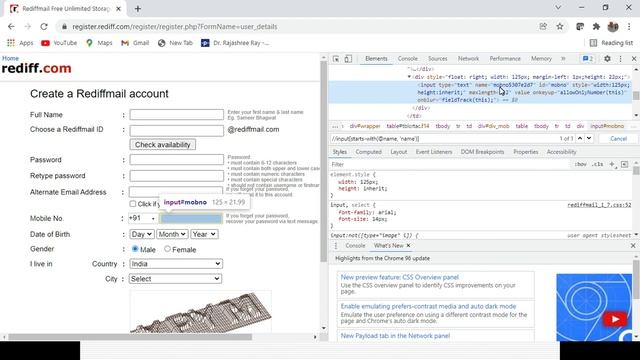Open drawer three-dot menu beside Console
Viewport: 640px width, 360px height.
(x=336, y=246)
